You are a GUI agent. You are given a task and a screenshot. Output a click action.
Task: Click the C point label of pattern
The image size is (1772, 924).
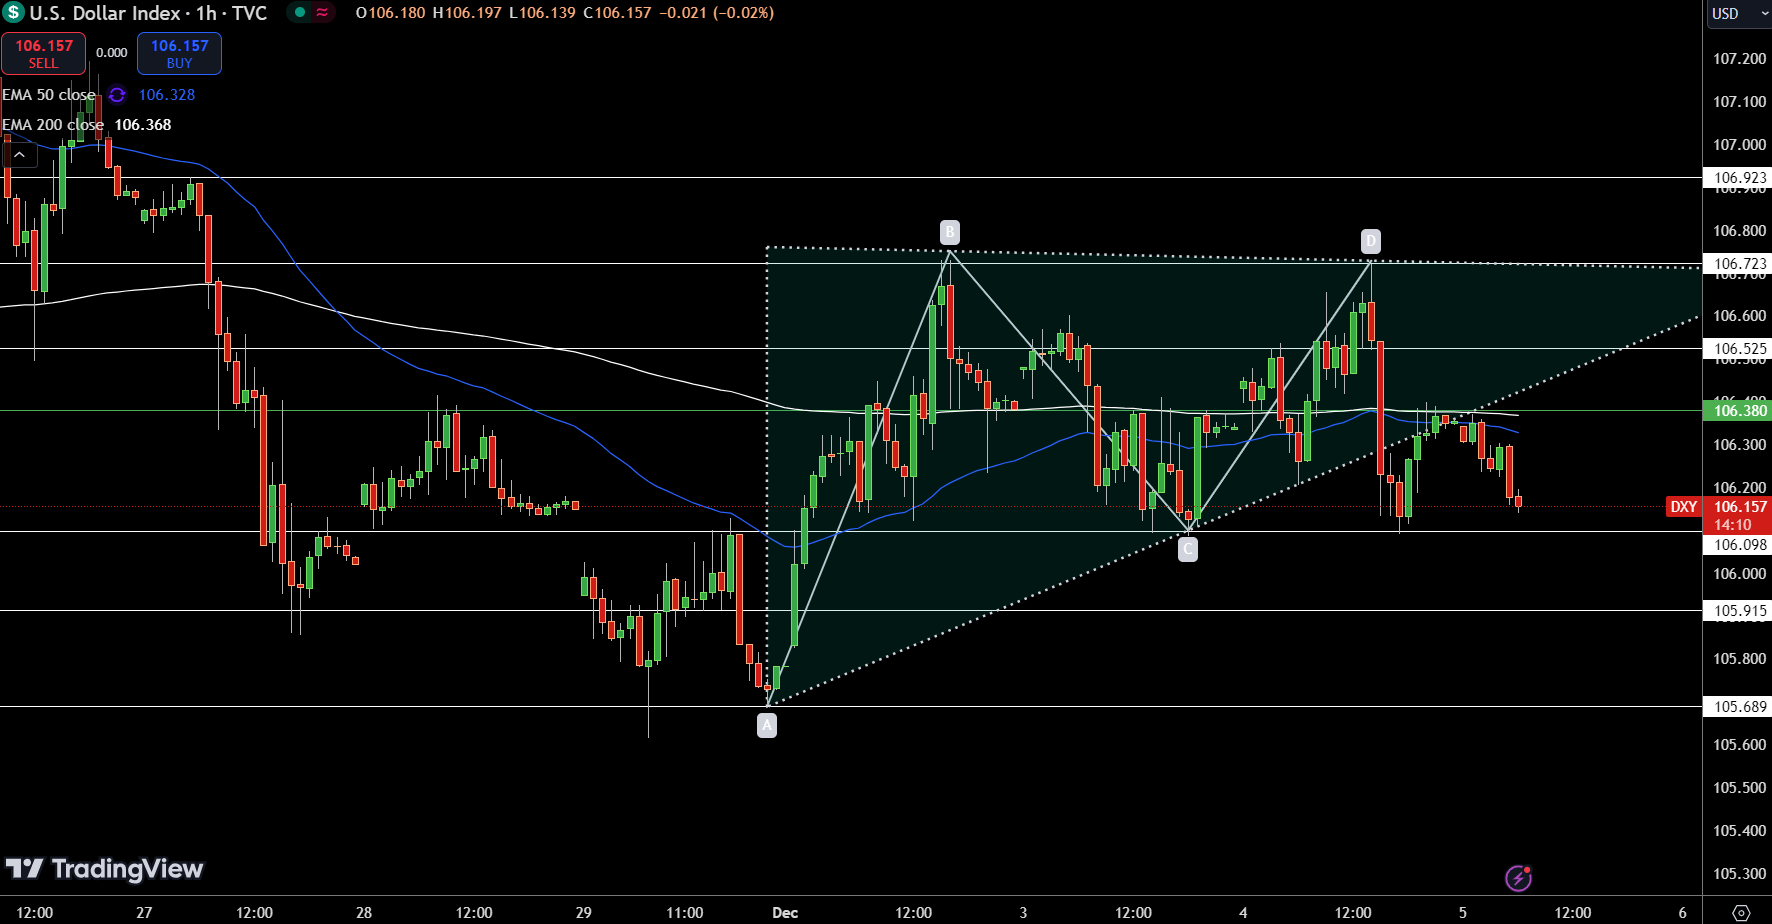coord(1187,549)
